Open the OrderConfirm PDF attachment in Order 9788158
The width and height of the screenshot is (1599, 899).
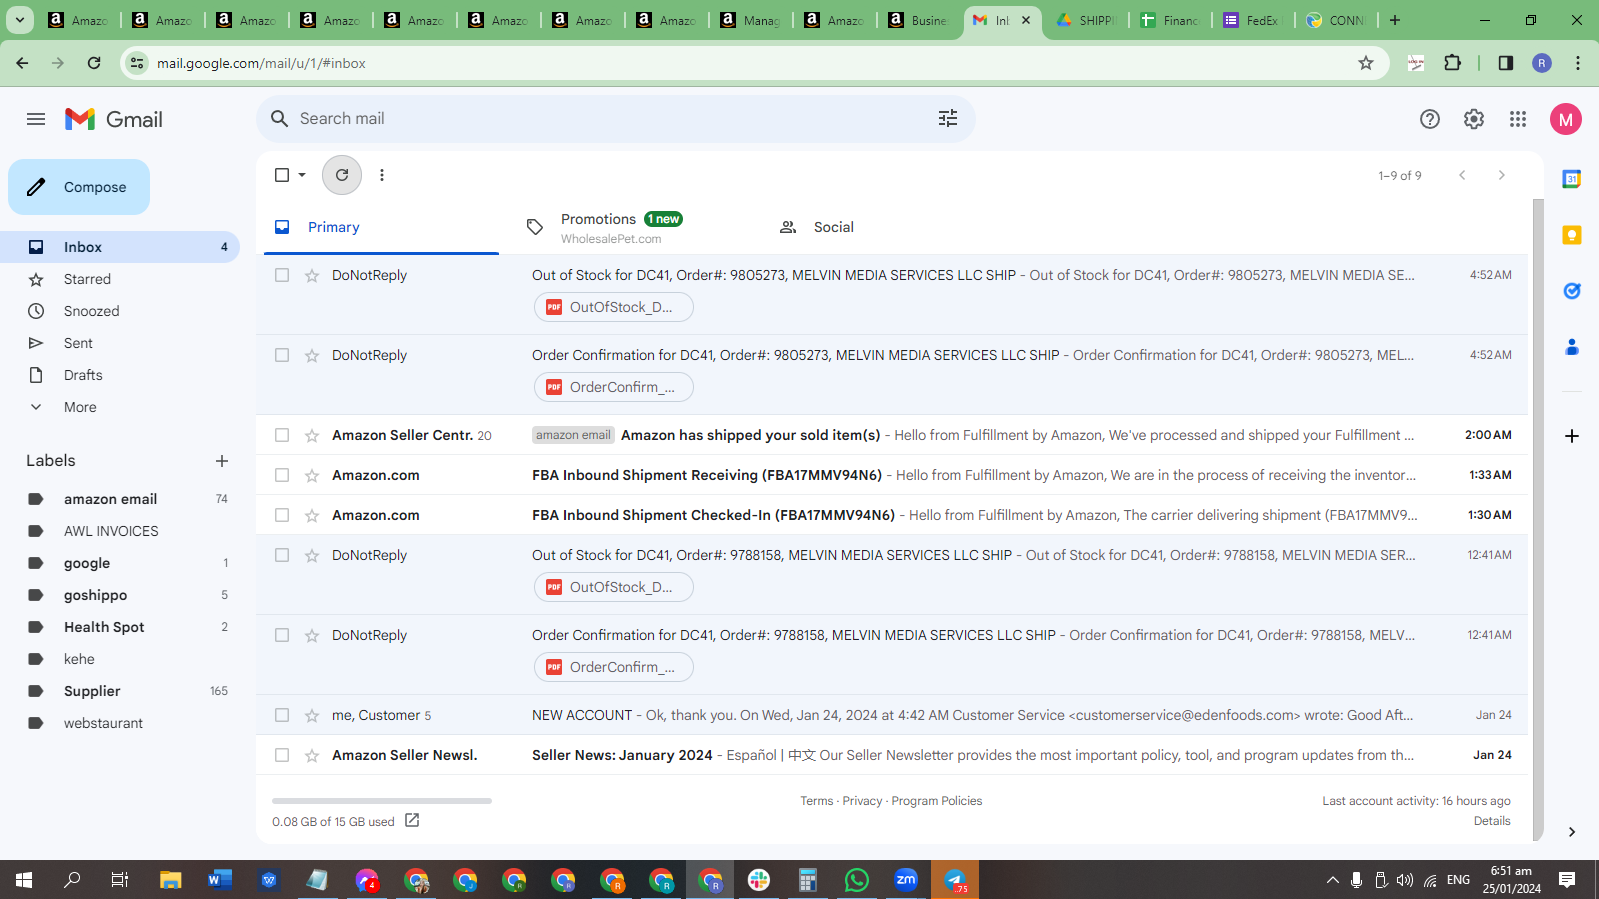614,667
